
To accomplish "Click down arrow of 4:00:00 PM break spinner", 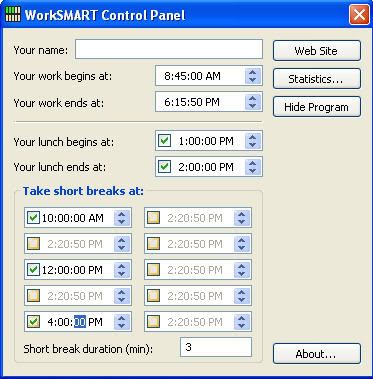I will (122, 326).
